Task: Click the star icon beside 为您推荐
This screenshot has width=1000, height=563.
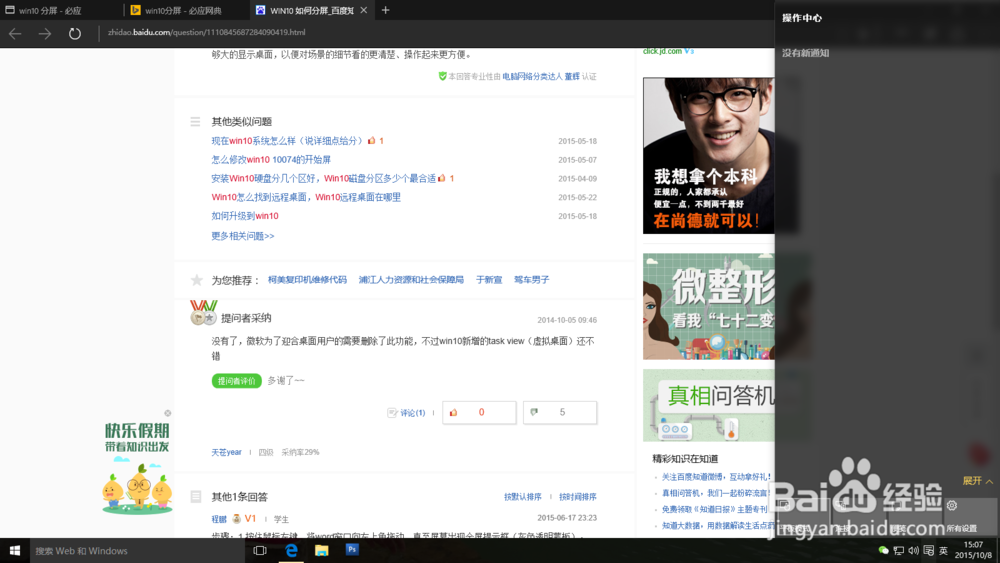Action: [x=196, y=280]
